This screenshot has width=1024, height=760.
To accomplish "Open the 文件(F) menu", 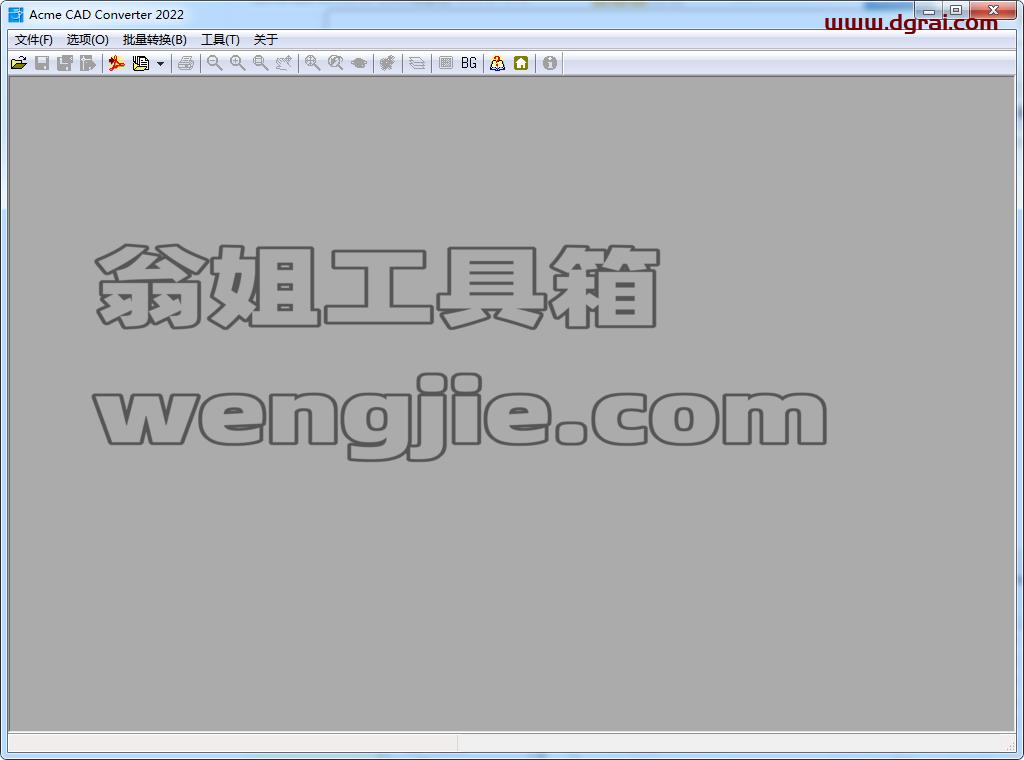I will point(34,40).
